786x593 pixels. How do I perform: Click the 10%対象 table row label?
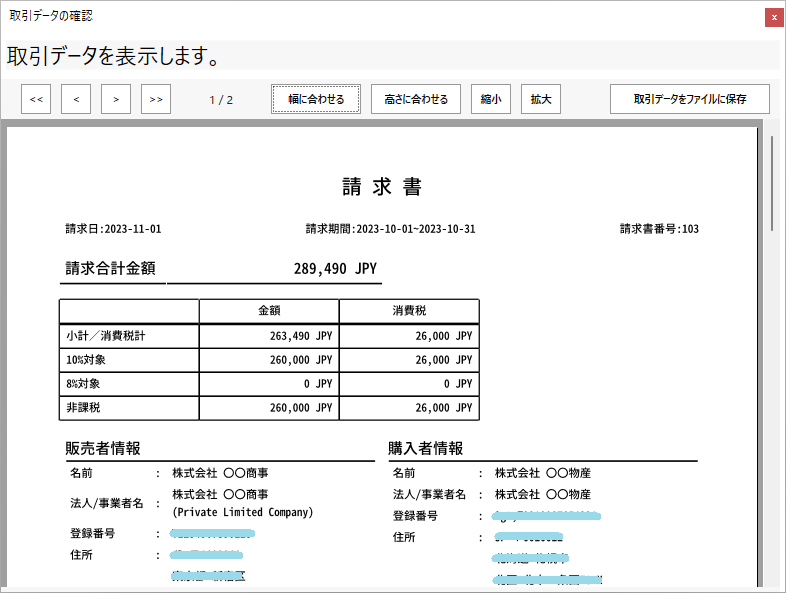coord(86,360)
